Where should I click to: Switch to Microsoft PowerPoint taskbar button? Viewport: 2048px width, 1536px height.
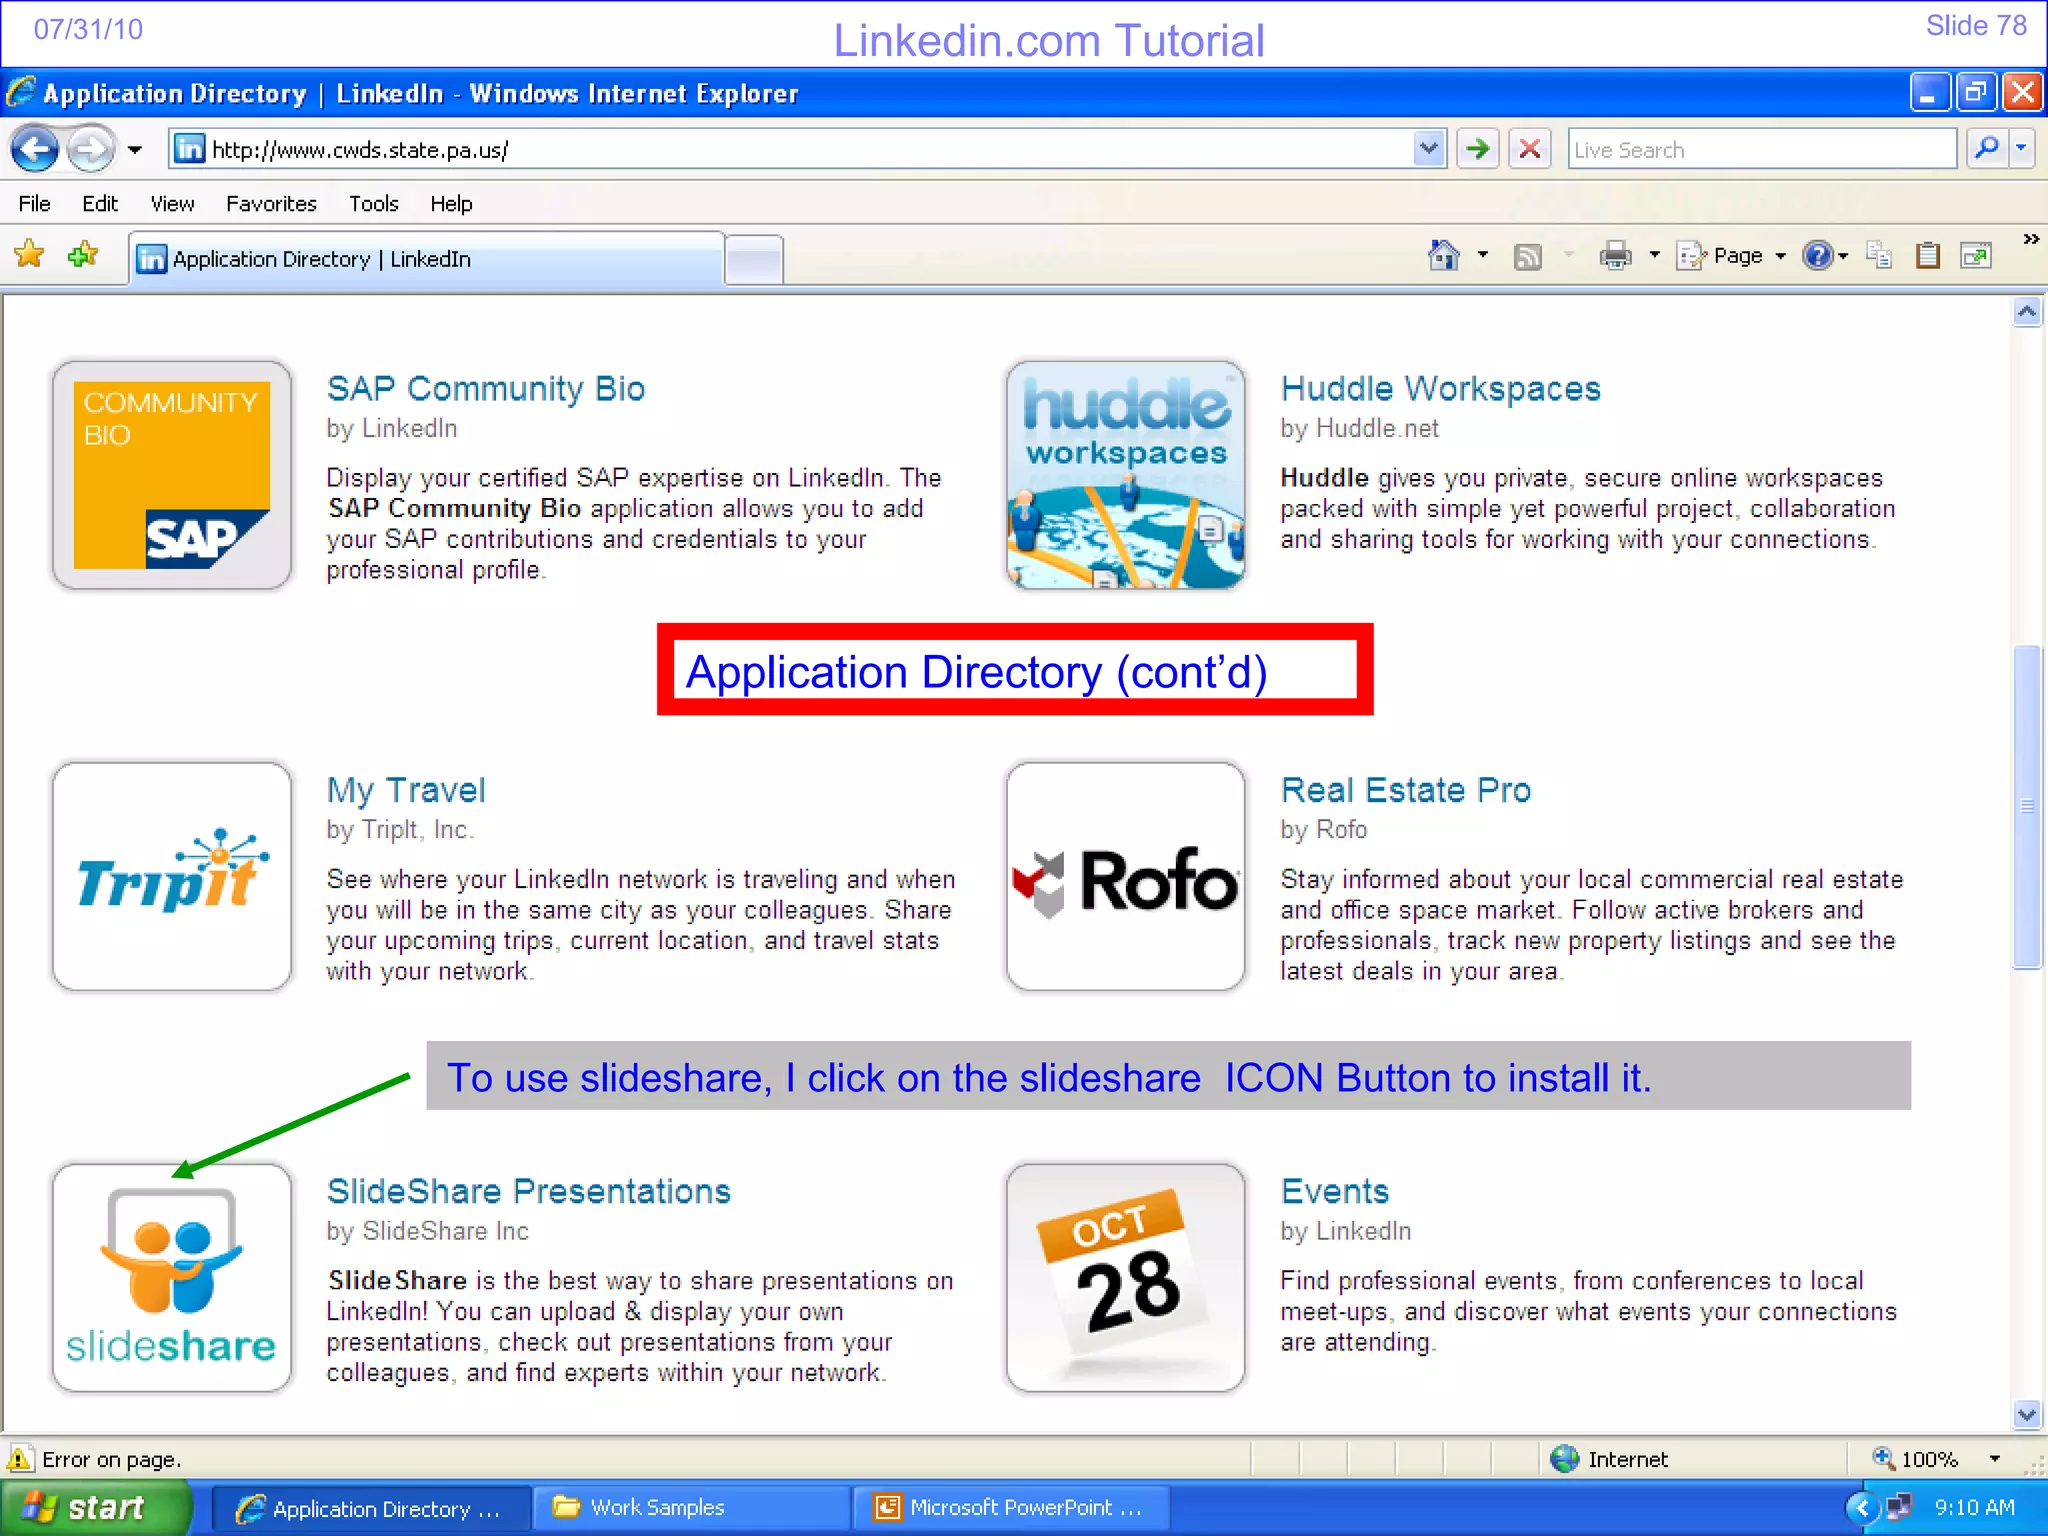(x=1010, y=1508)
